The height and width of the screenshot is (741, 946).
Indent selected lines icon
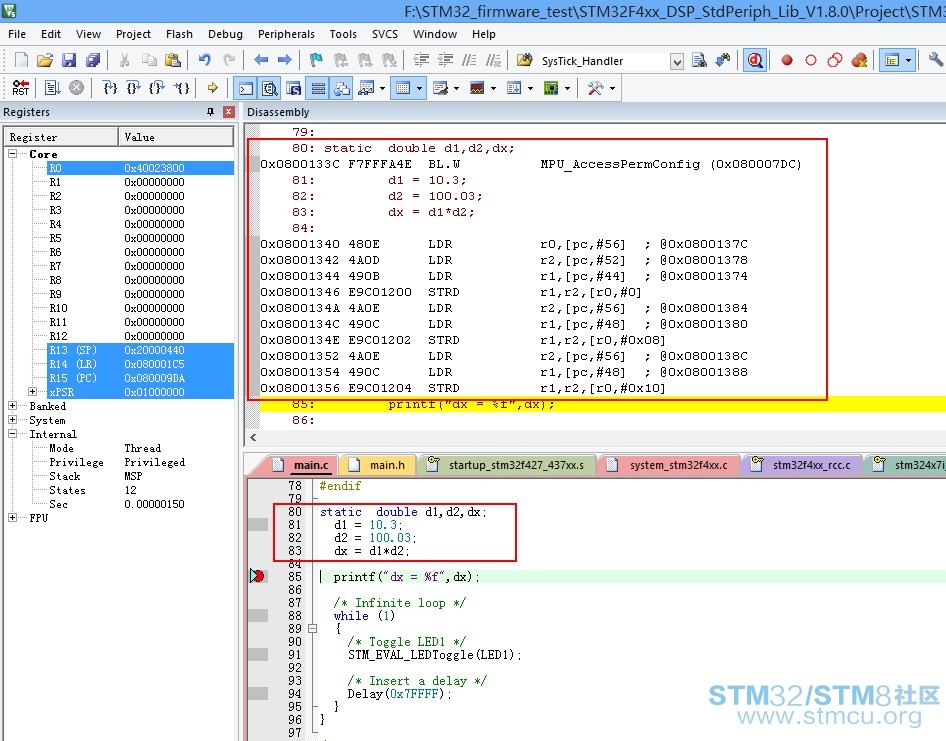421,60
